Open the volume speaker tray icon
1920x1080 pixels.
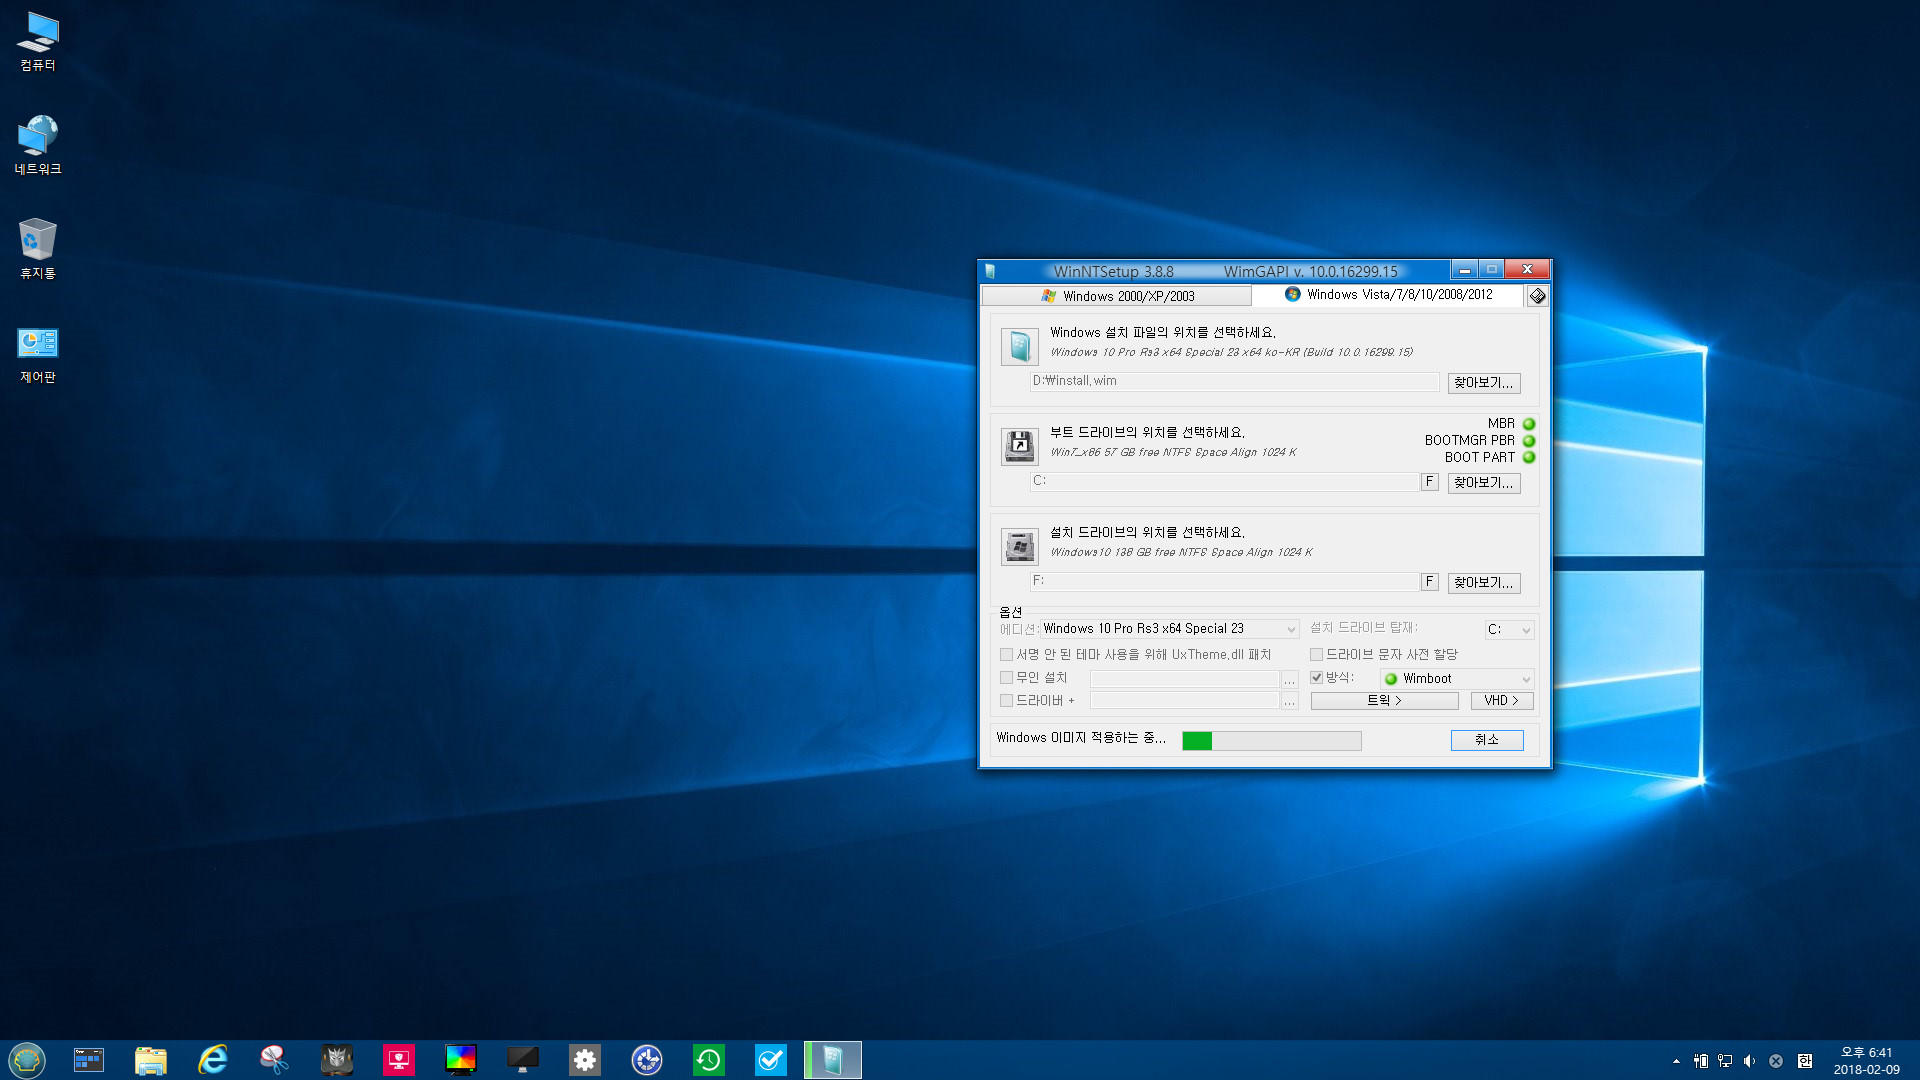1749,1061
